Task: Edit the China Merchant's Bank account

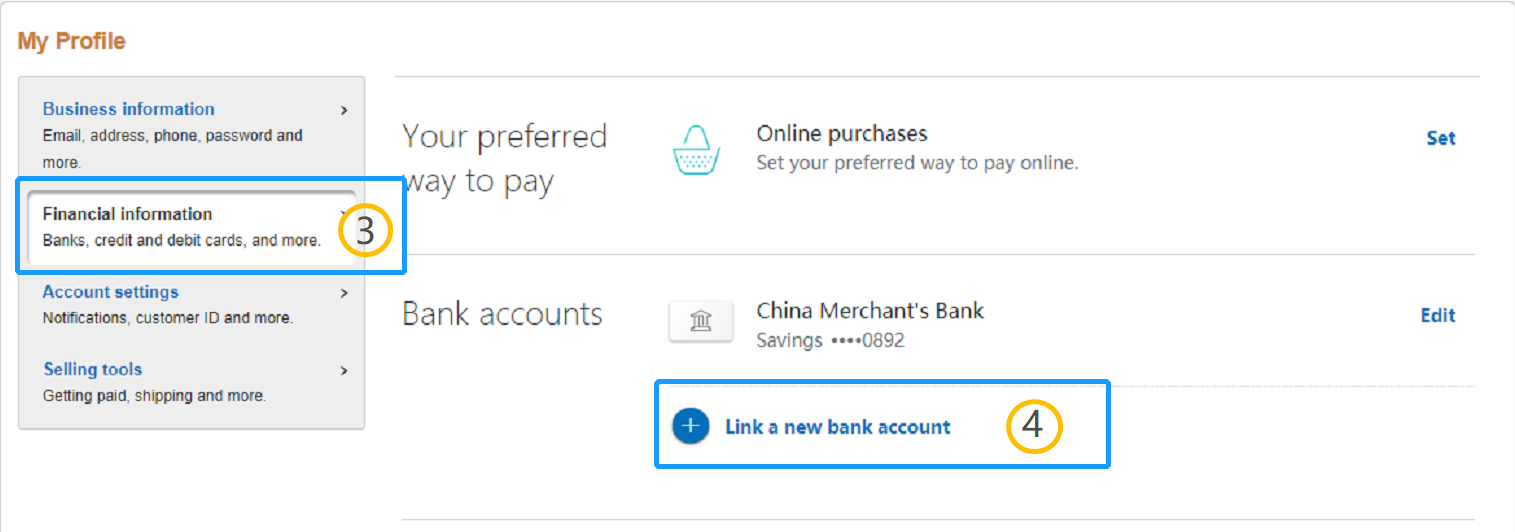Action: 1438,316
